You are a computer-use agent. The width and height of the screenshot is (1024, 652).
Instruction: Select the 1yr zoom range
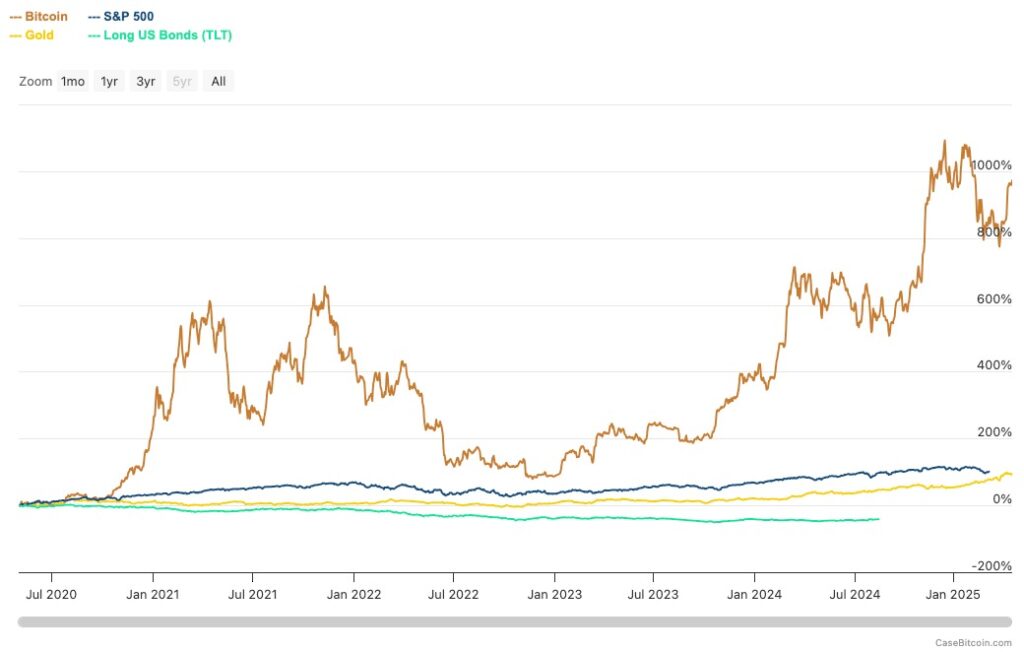coord(109,82)
